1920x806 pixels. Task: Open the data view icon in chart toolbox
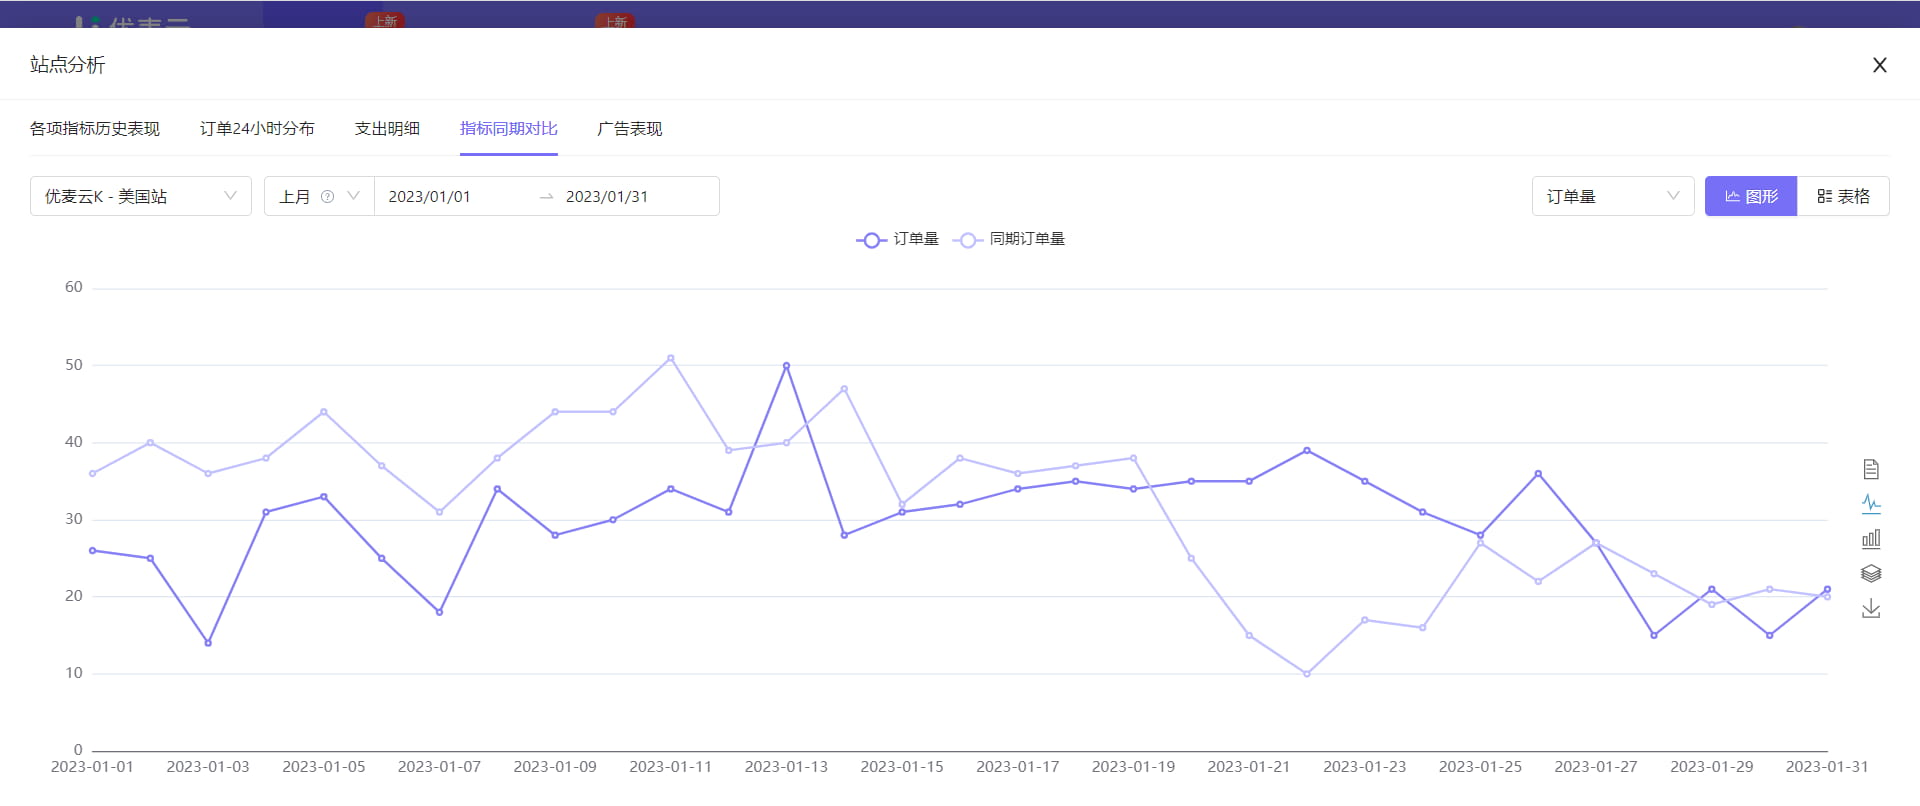click(1871, 469)
